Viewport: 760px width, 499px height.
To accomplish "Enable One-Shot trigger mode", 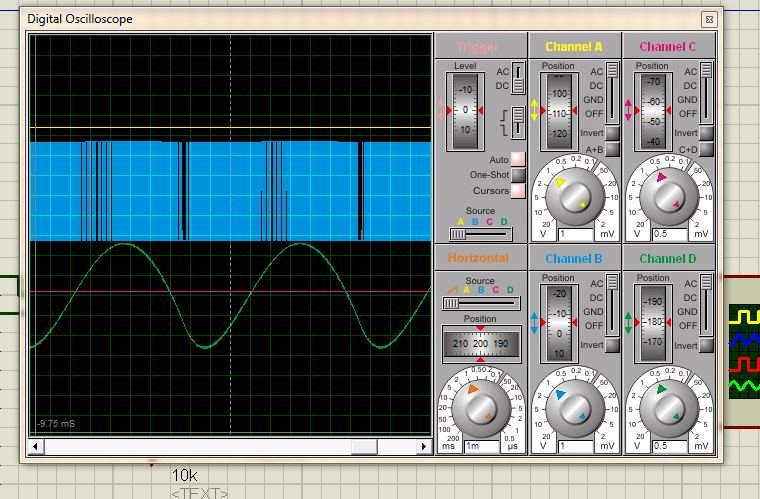I will pyautogui.click(x=518, y=175).
